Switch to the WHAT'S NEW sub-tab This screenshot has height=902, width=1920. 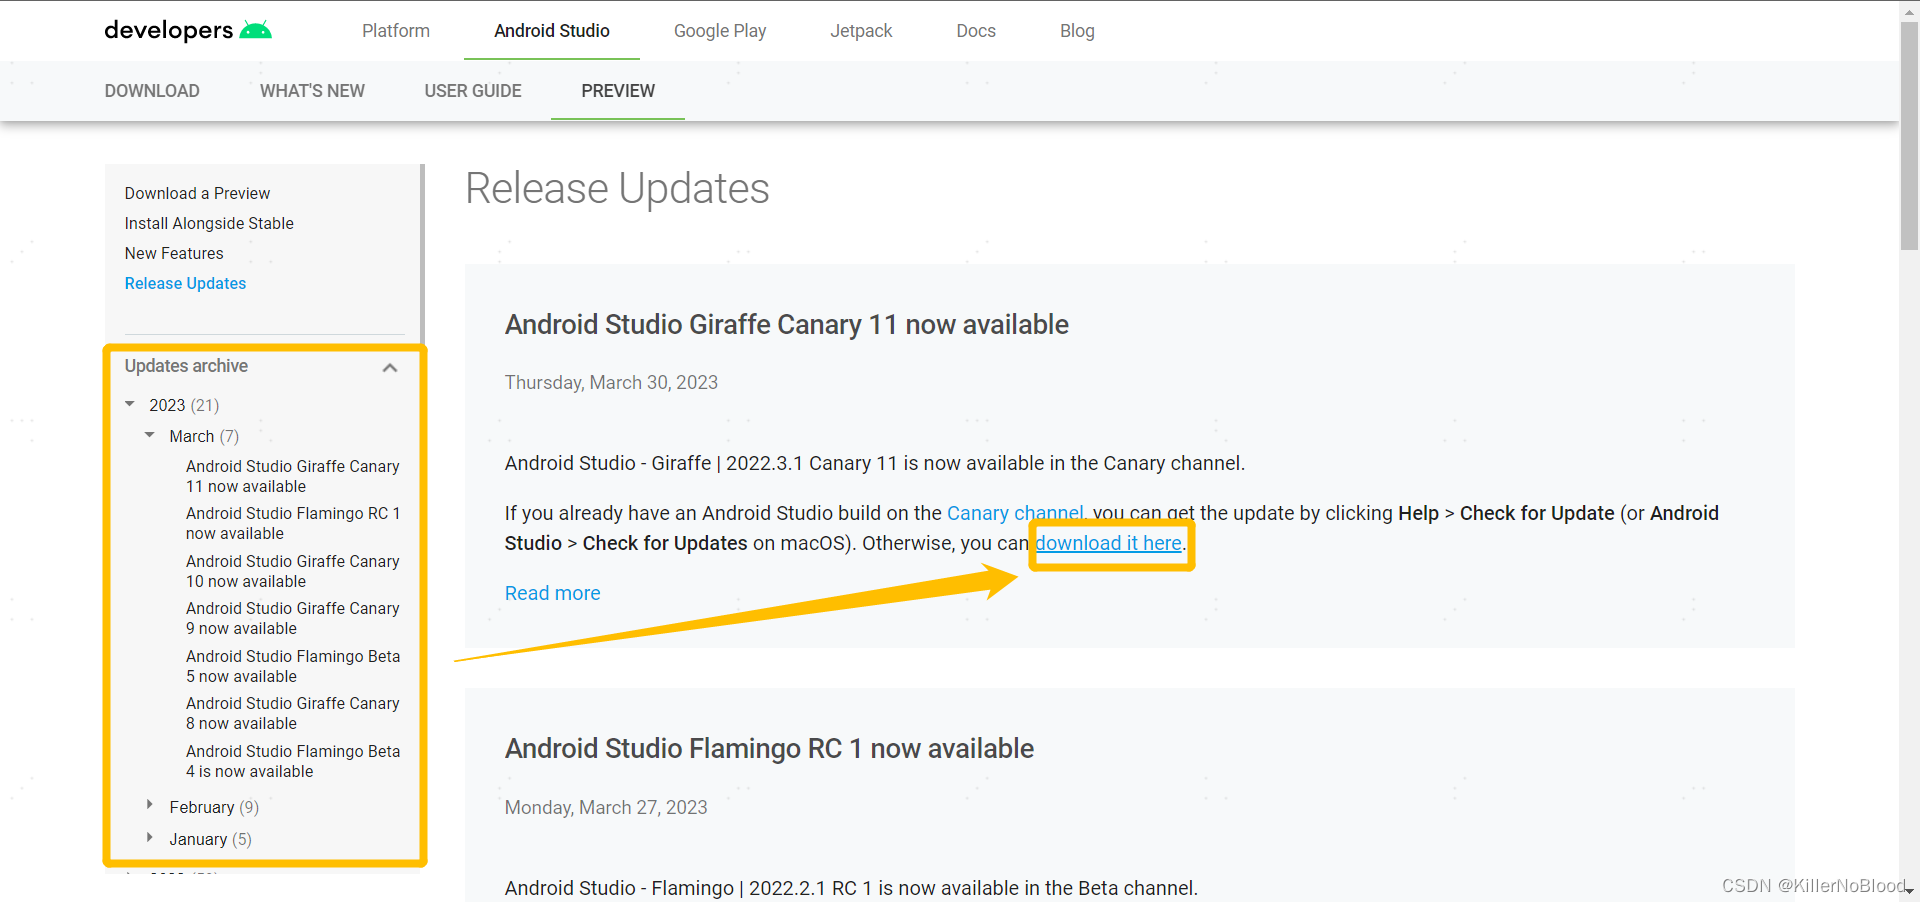coord(312,91)
